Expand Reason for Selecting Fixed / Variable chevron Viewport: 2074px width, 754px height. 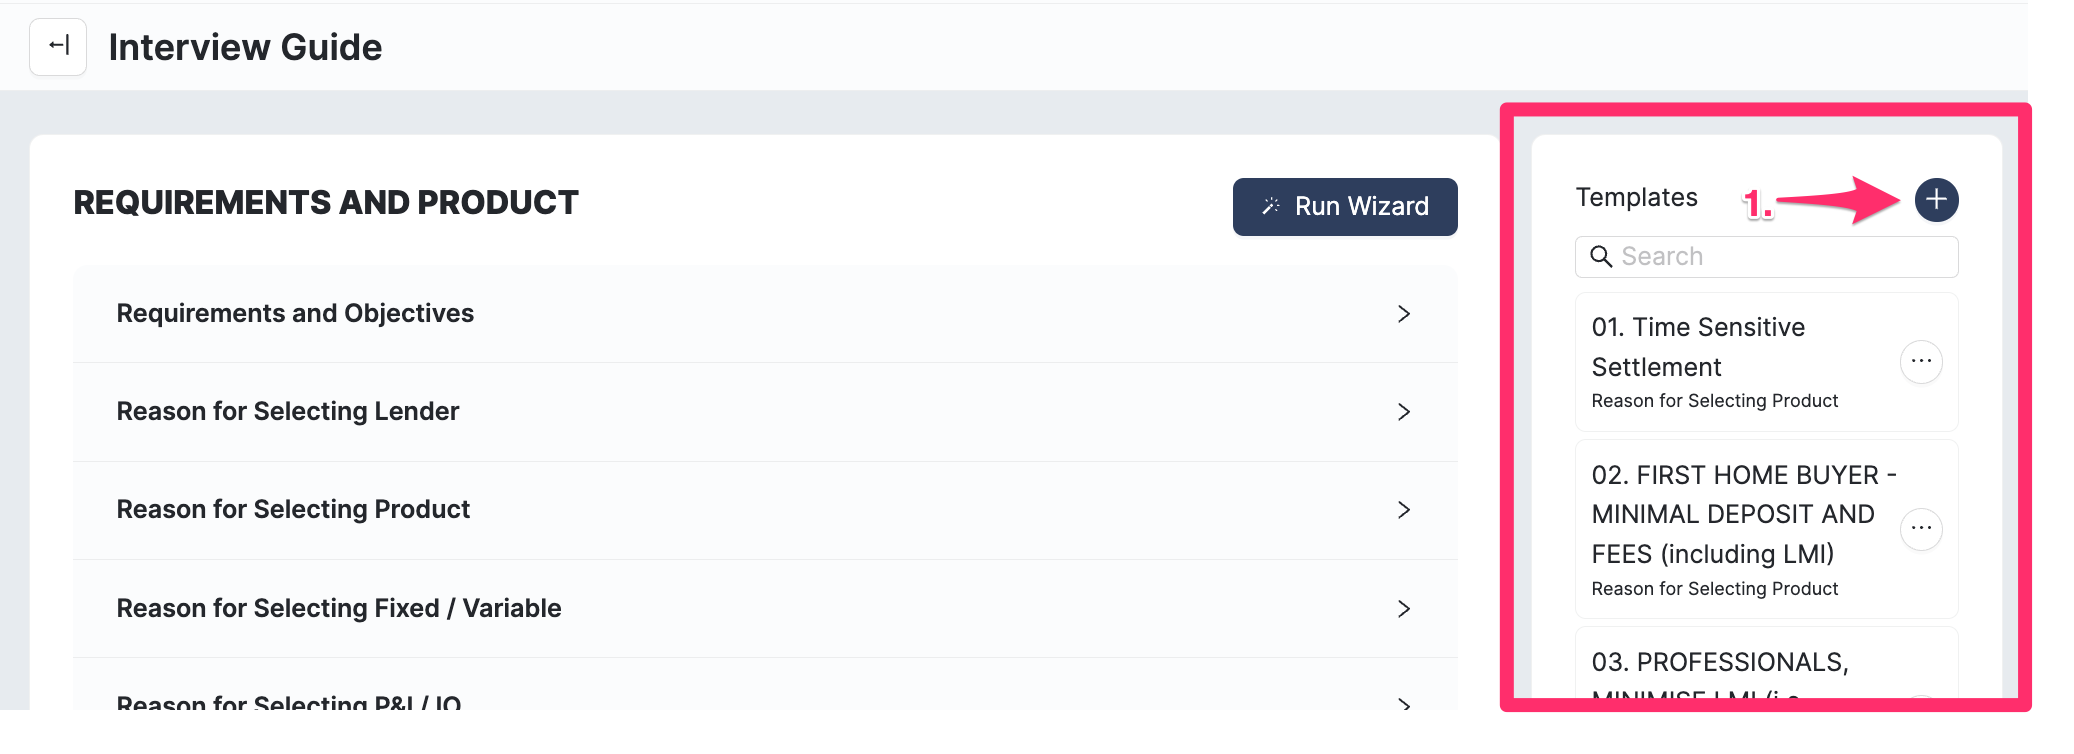[1404, 609]
